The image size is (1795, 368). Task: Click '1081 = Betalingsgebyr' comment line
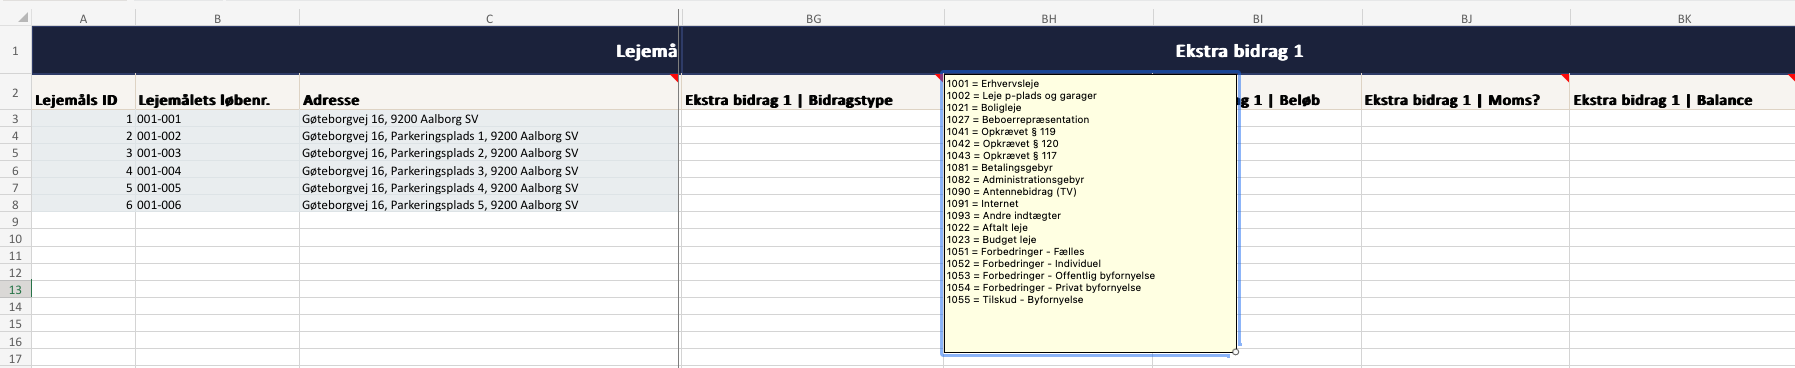tap(999, 168)
